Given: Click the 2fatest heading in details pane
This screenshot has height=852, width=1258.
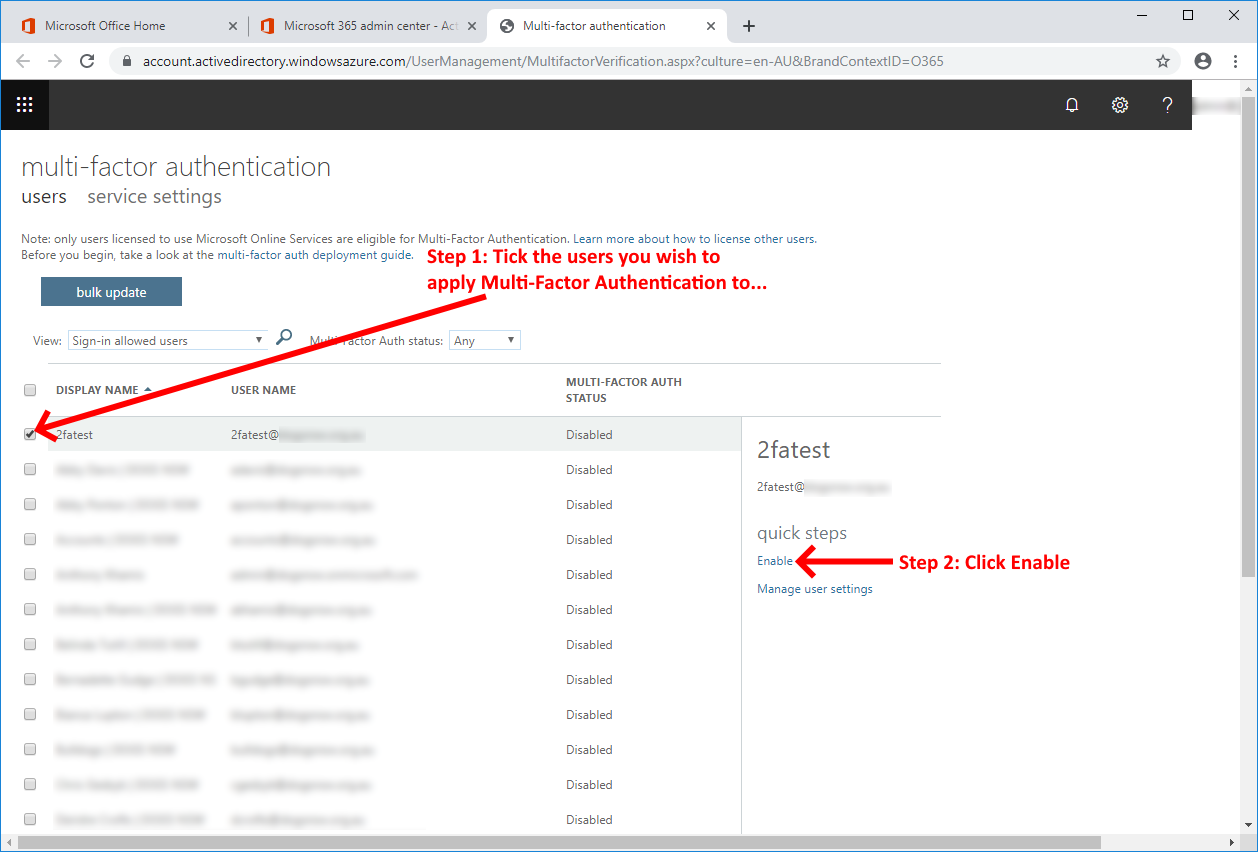Looking at the screenshot, I should click(794, 450).
